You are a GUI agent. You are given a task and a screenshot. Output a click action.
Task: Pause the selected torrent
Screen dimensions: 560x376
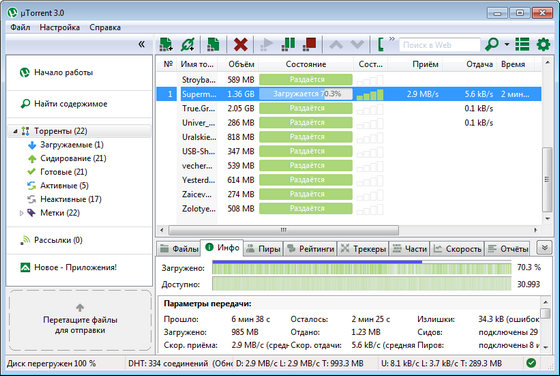[288, 44]
